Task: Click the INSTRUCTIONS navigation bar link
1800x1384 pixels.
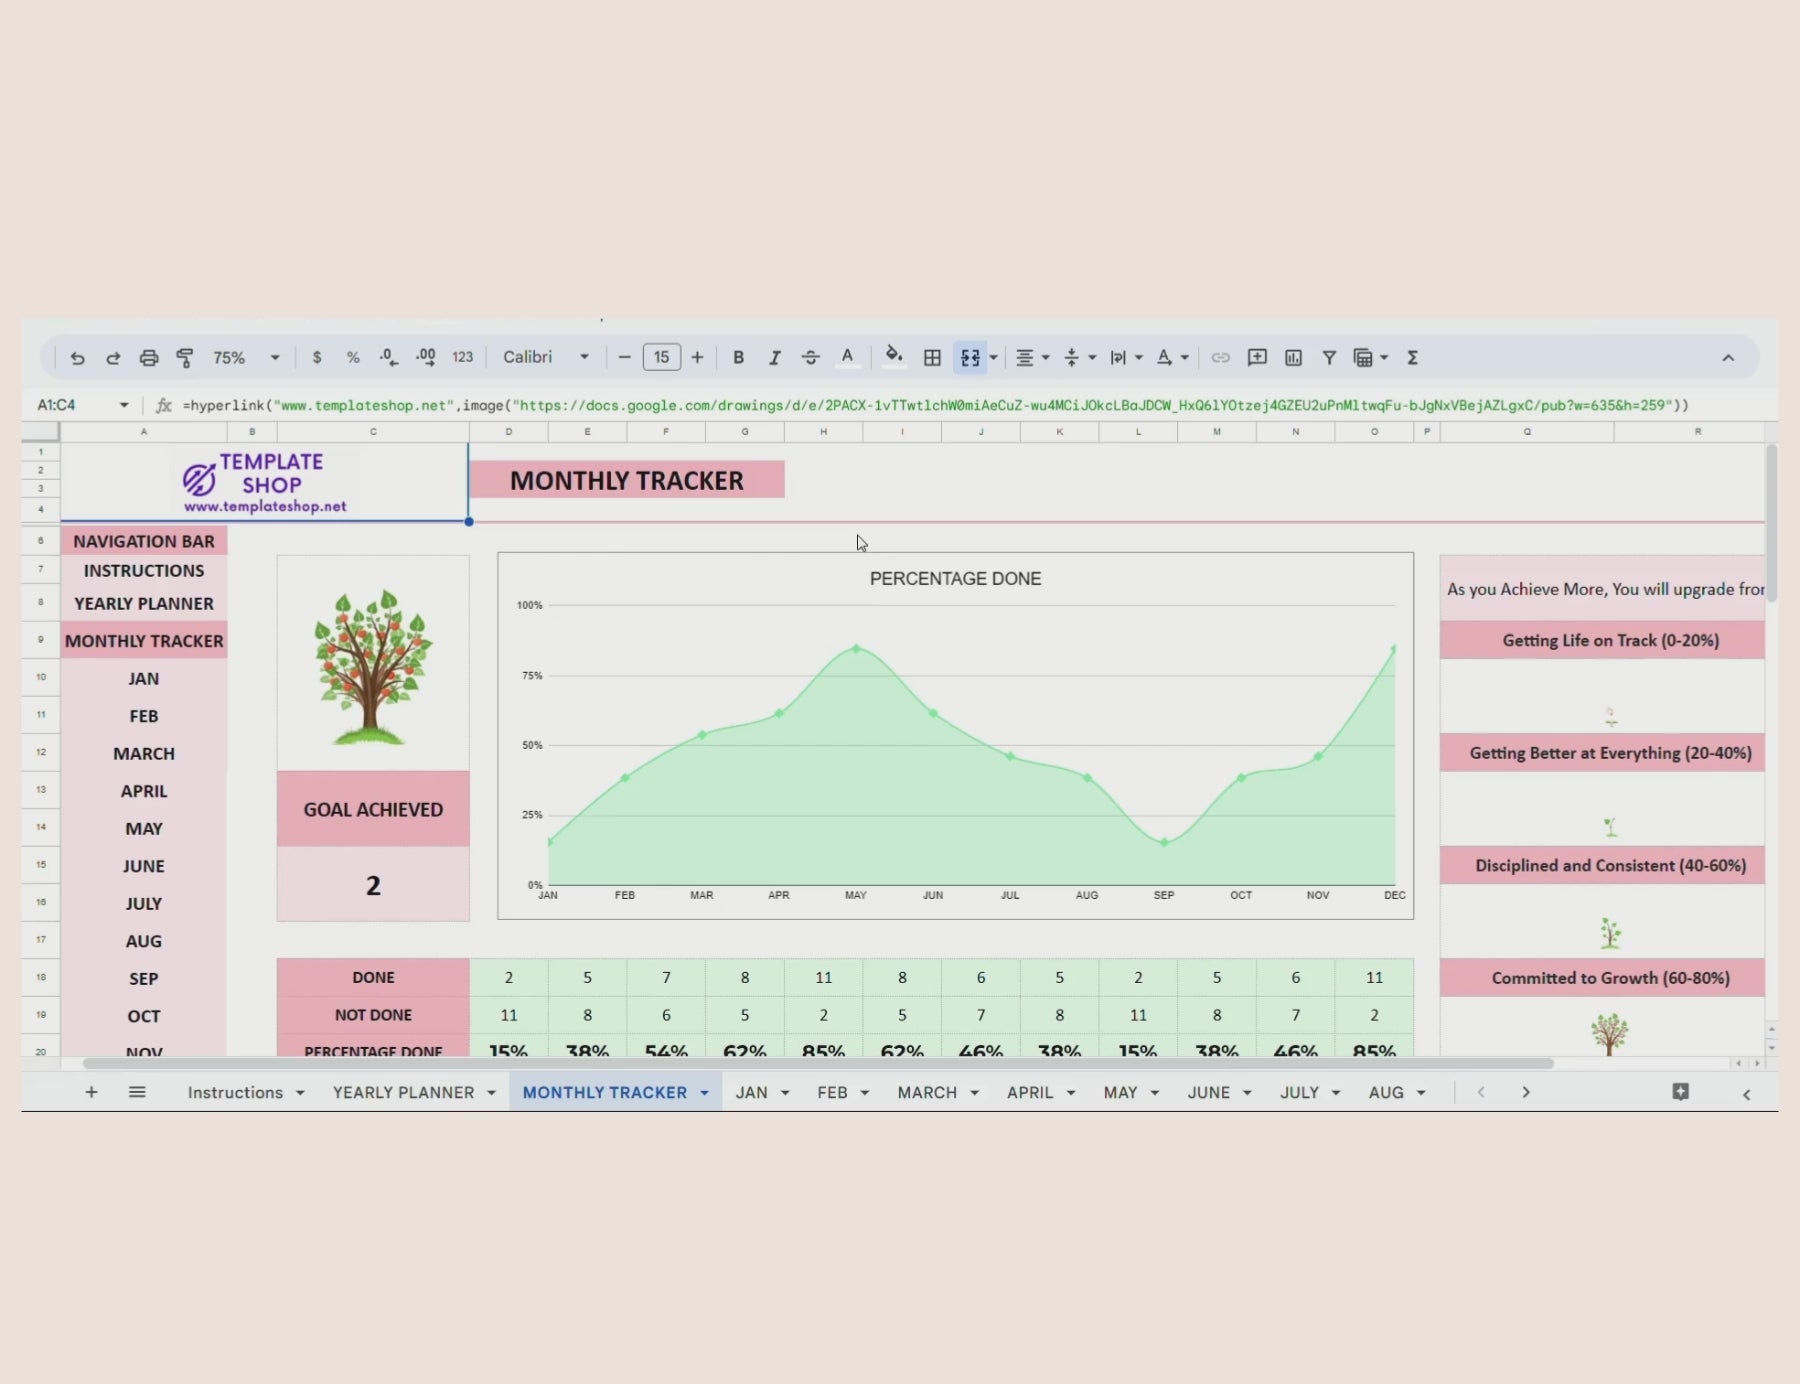Action: (x=144, y=571)
